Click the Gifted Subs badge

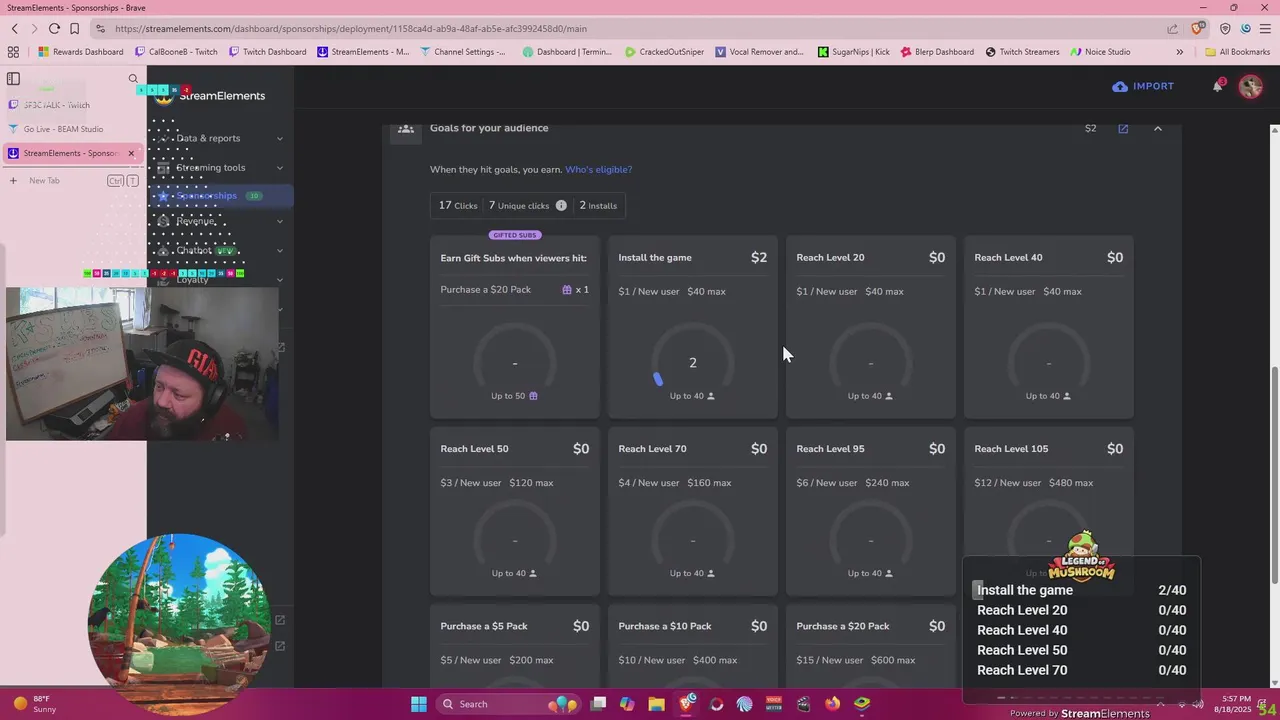[x=515, y=235]
